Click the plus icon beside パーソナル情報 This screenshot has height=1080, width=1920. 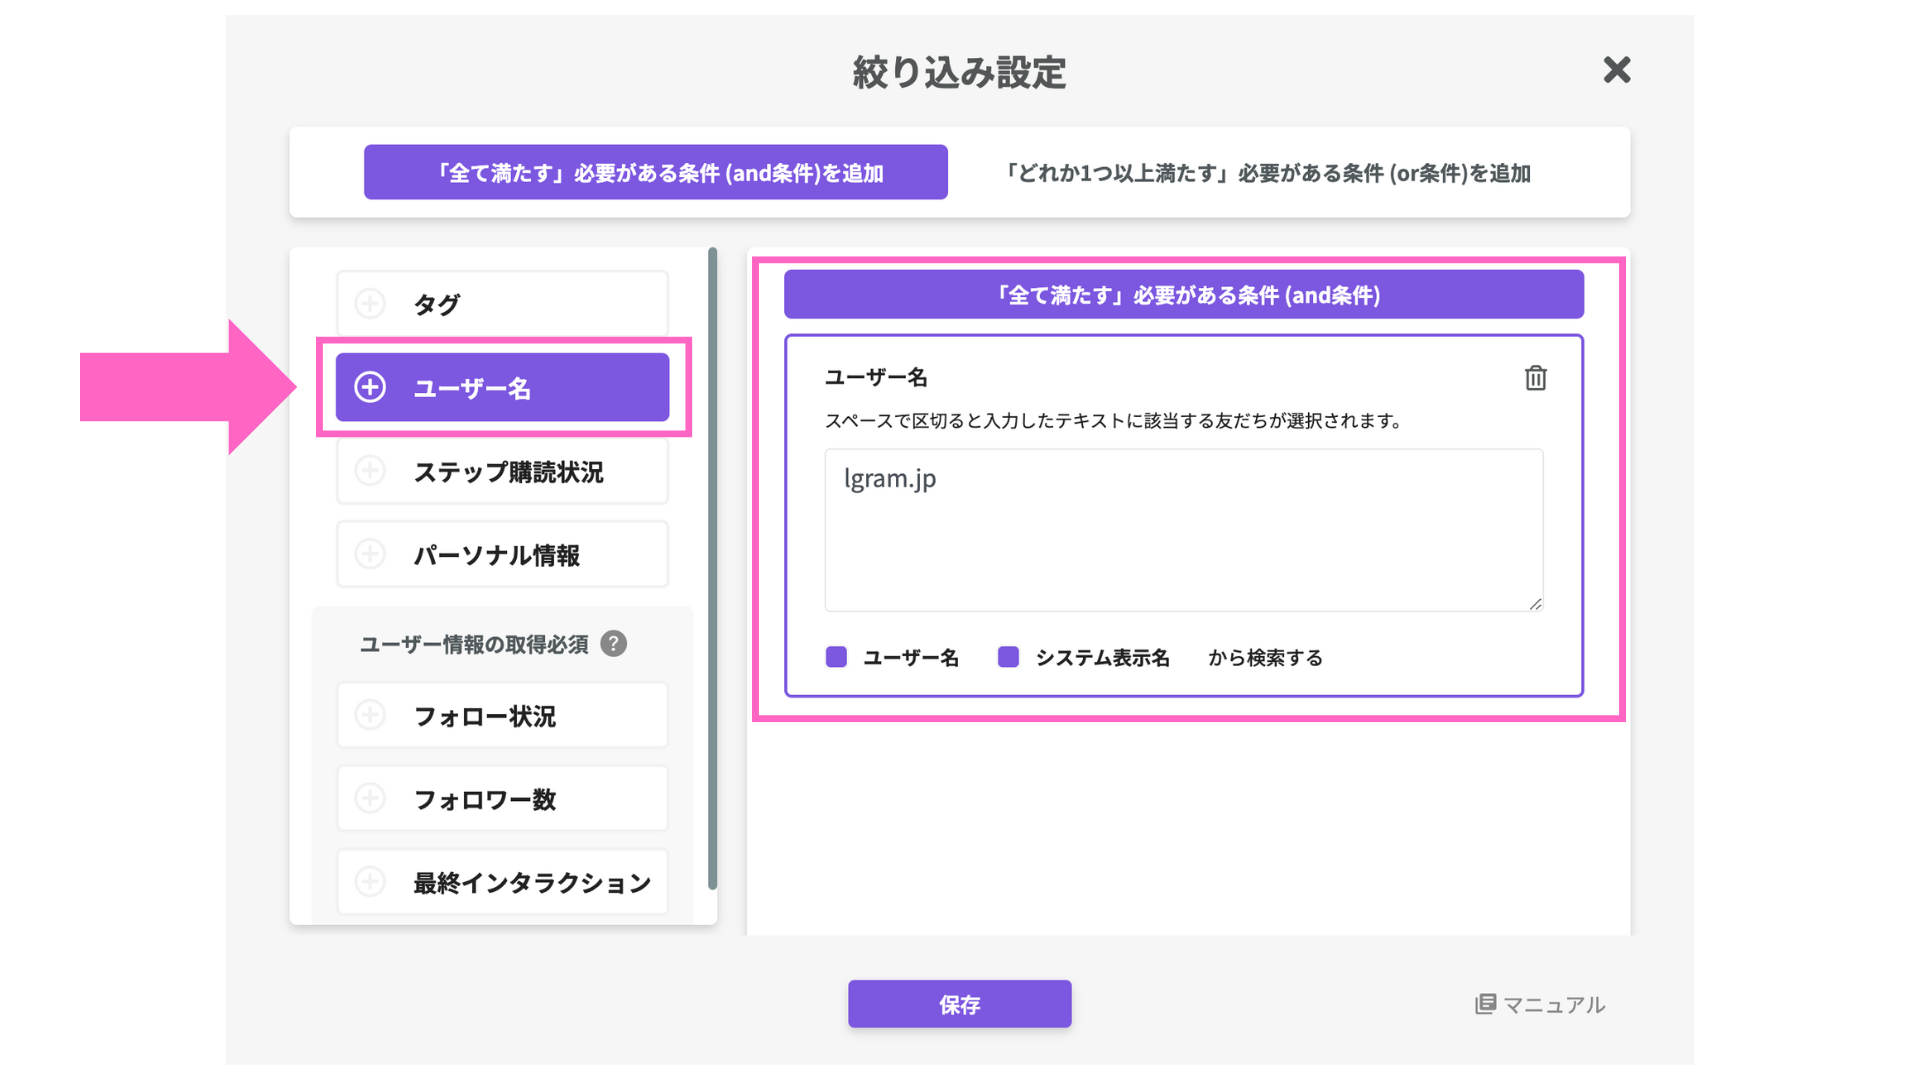(370, 554)
